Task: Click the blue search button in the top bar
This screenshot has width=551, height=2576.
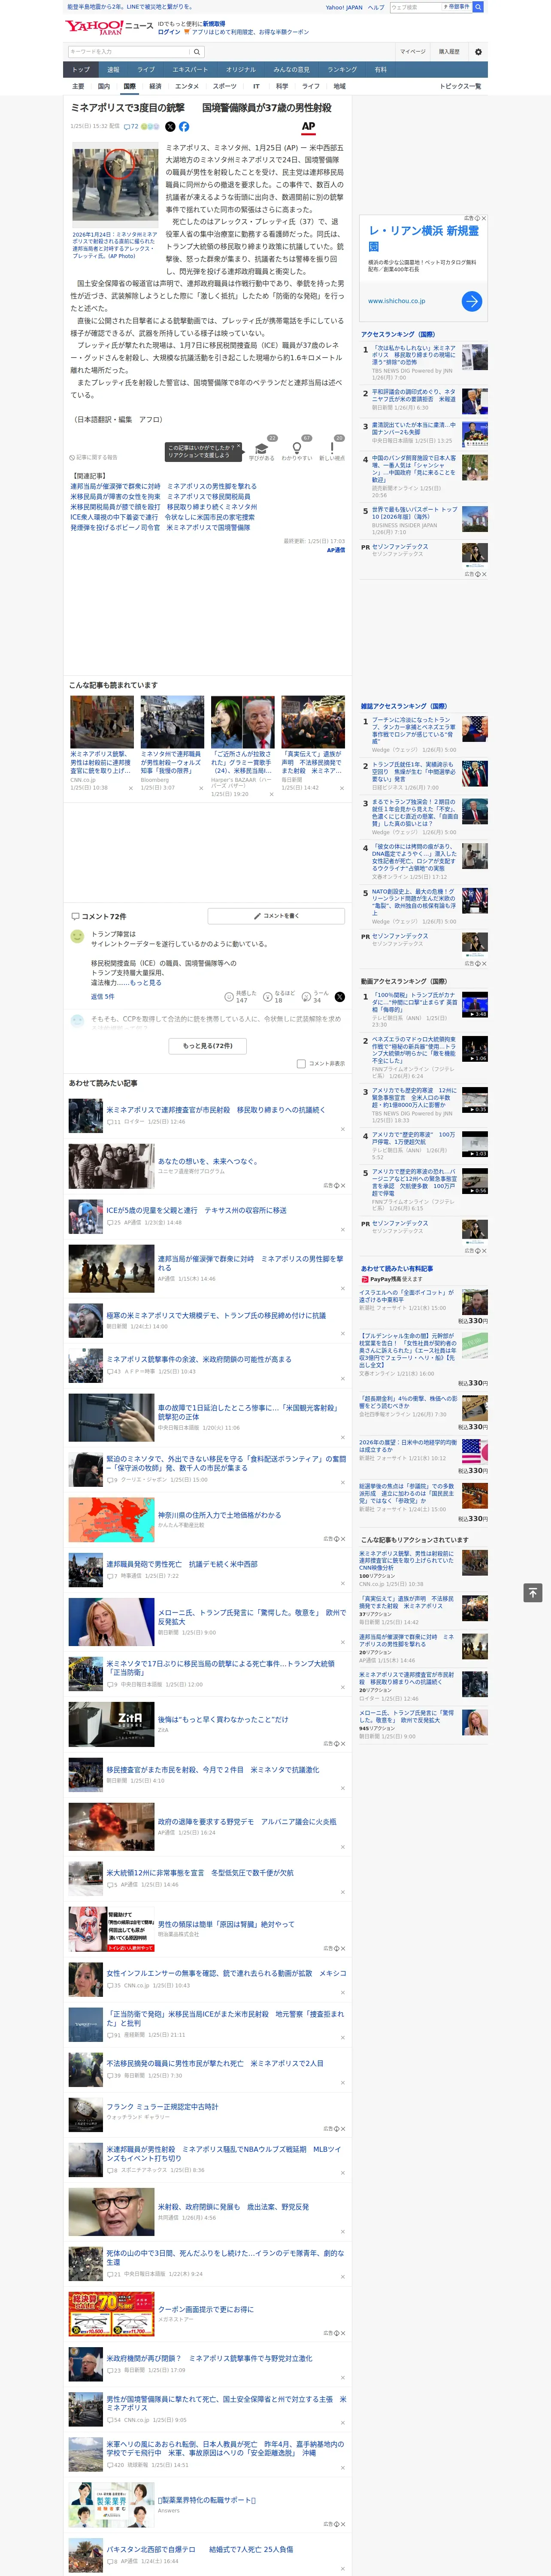Action: [x=478, y=7]
